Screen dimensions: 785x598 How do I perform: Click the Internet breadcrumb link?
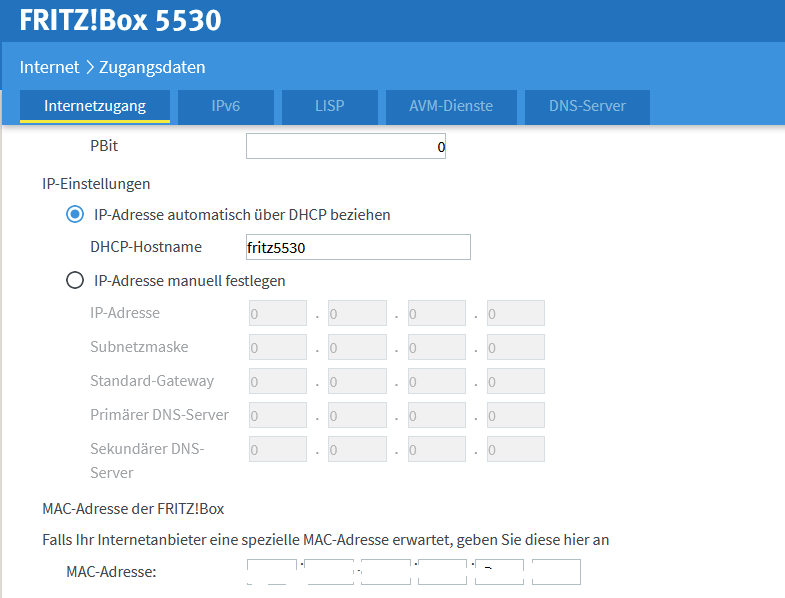click(x=49, y=67)
